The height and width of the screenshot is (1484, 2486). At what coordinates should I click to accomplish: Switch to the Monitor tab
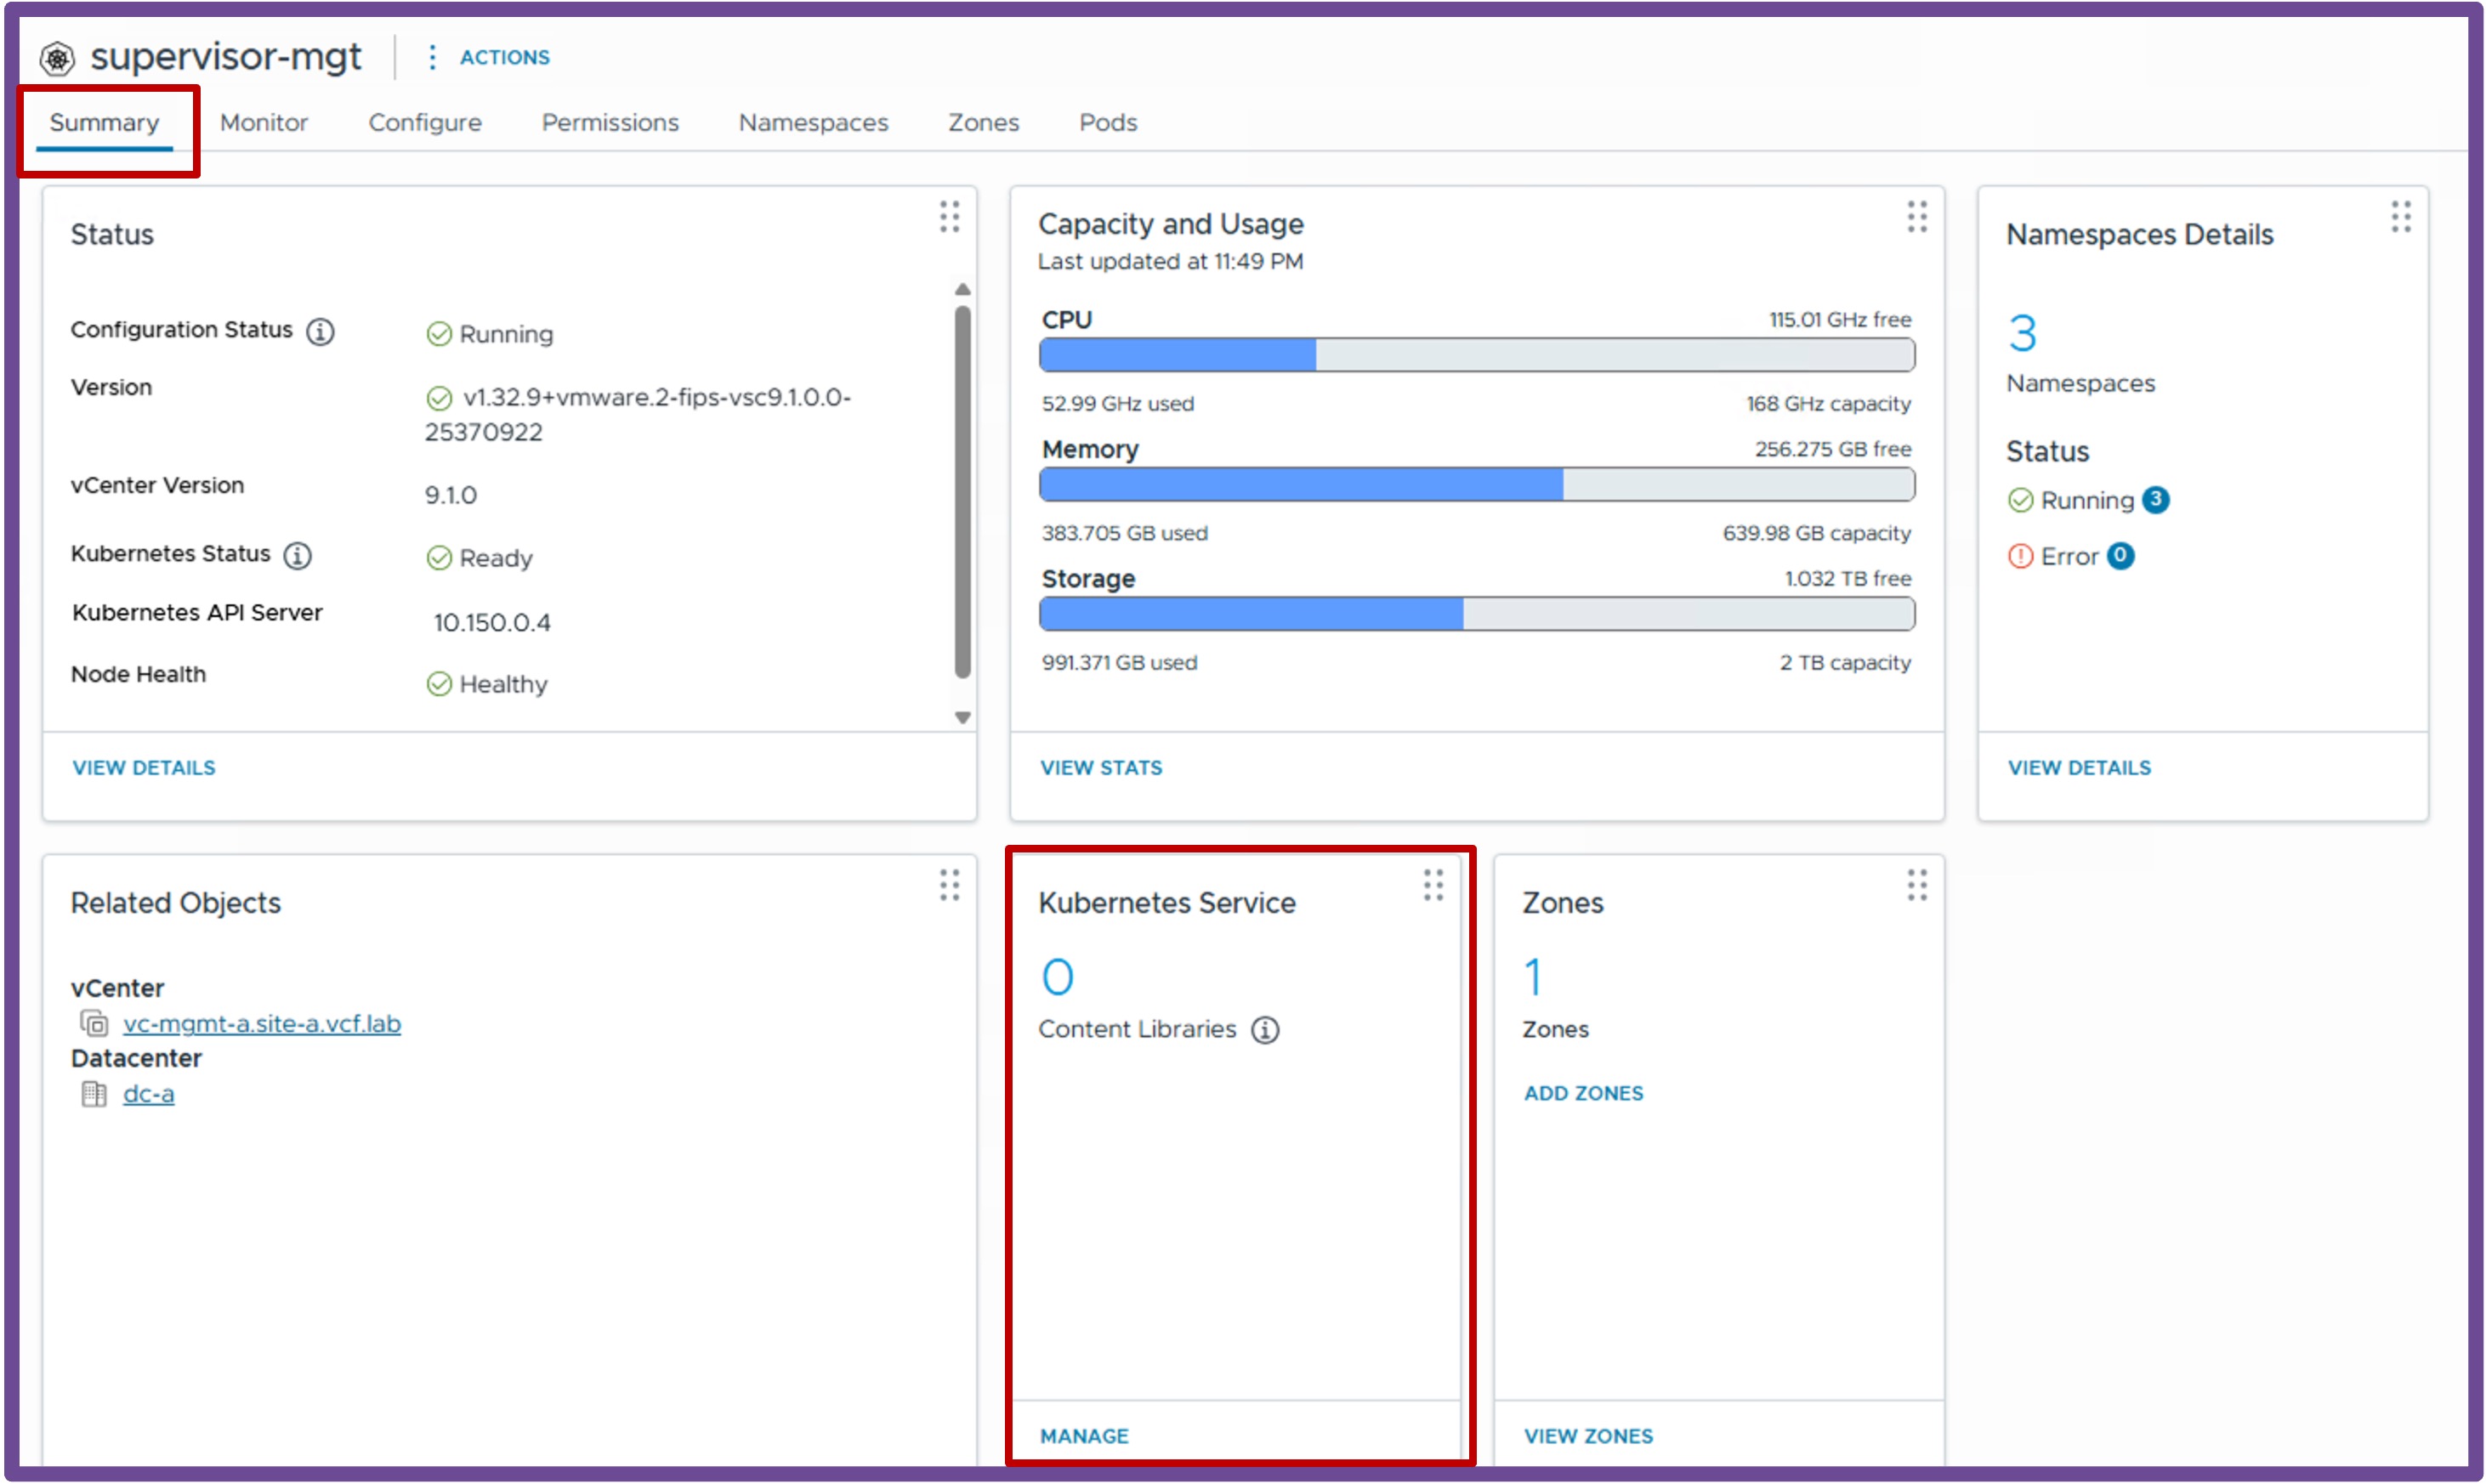click(x=264, y=122)
